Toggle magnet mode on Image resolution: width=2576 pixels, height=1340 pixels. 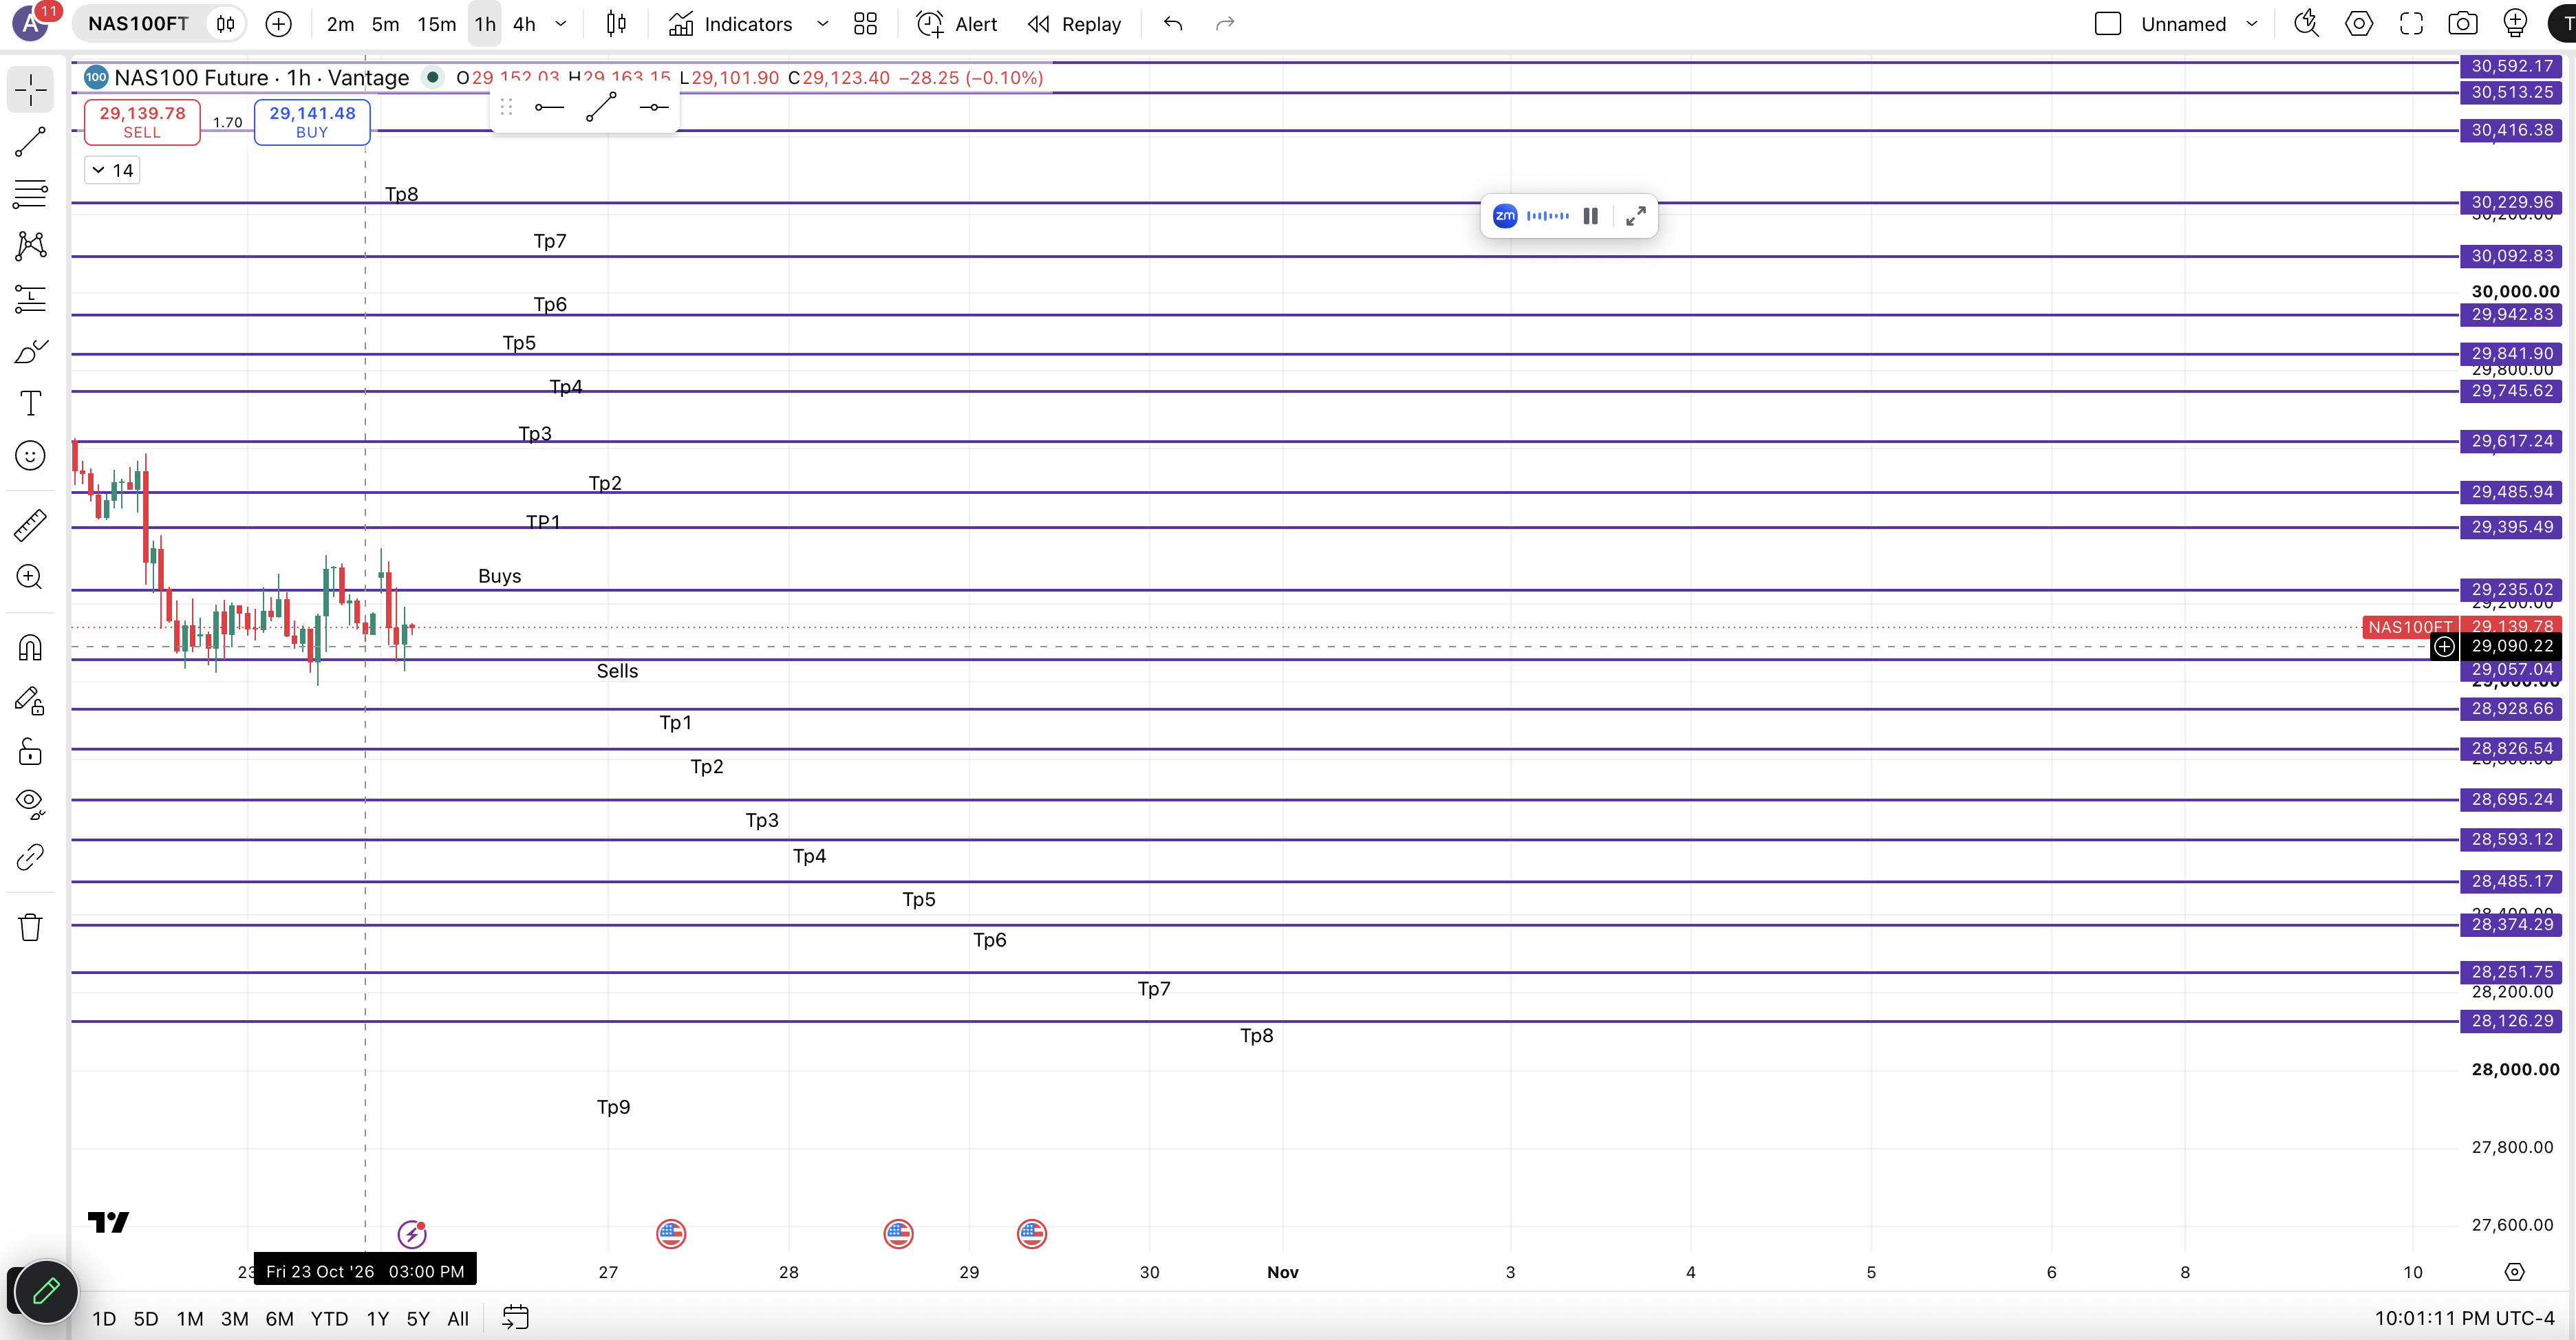point(30,648)
